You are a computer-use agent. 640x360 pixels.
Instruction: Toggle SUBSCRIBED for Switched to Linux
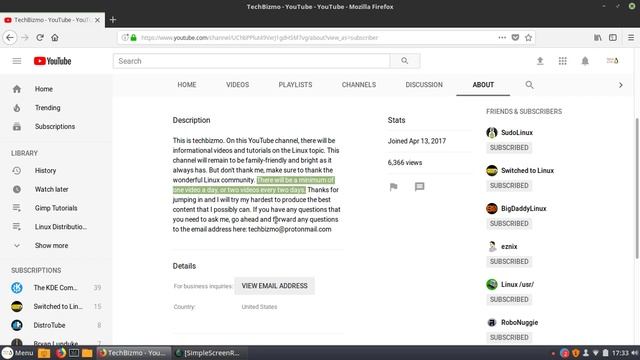pyautogui.click(x=509, y=185)
